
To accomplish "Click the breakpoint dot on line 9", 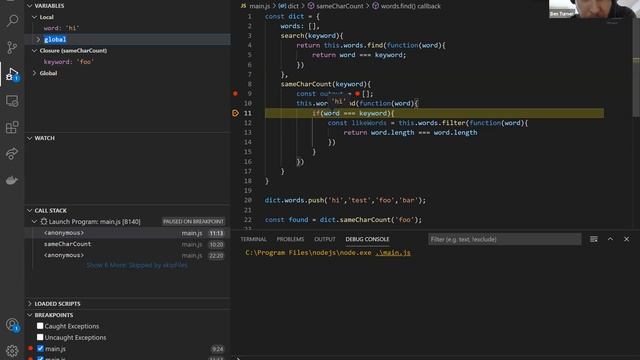I will click(235, 93).
